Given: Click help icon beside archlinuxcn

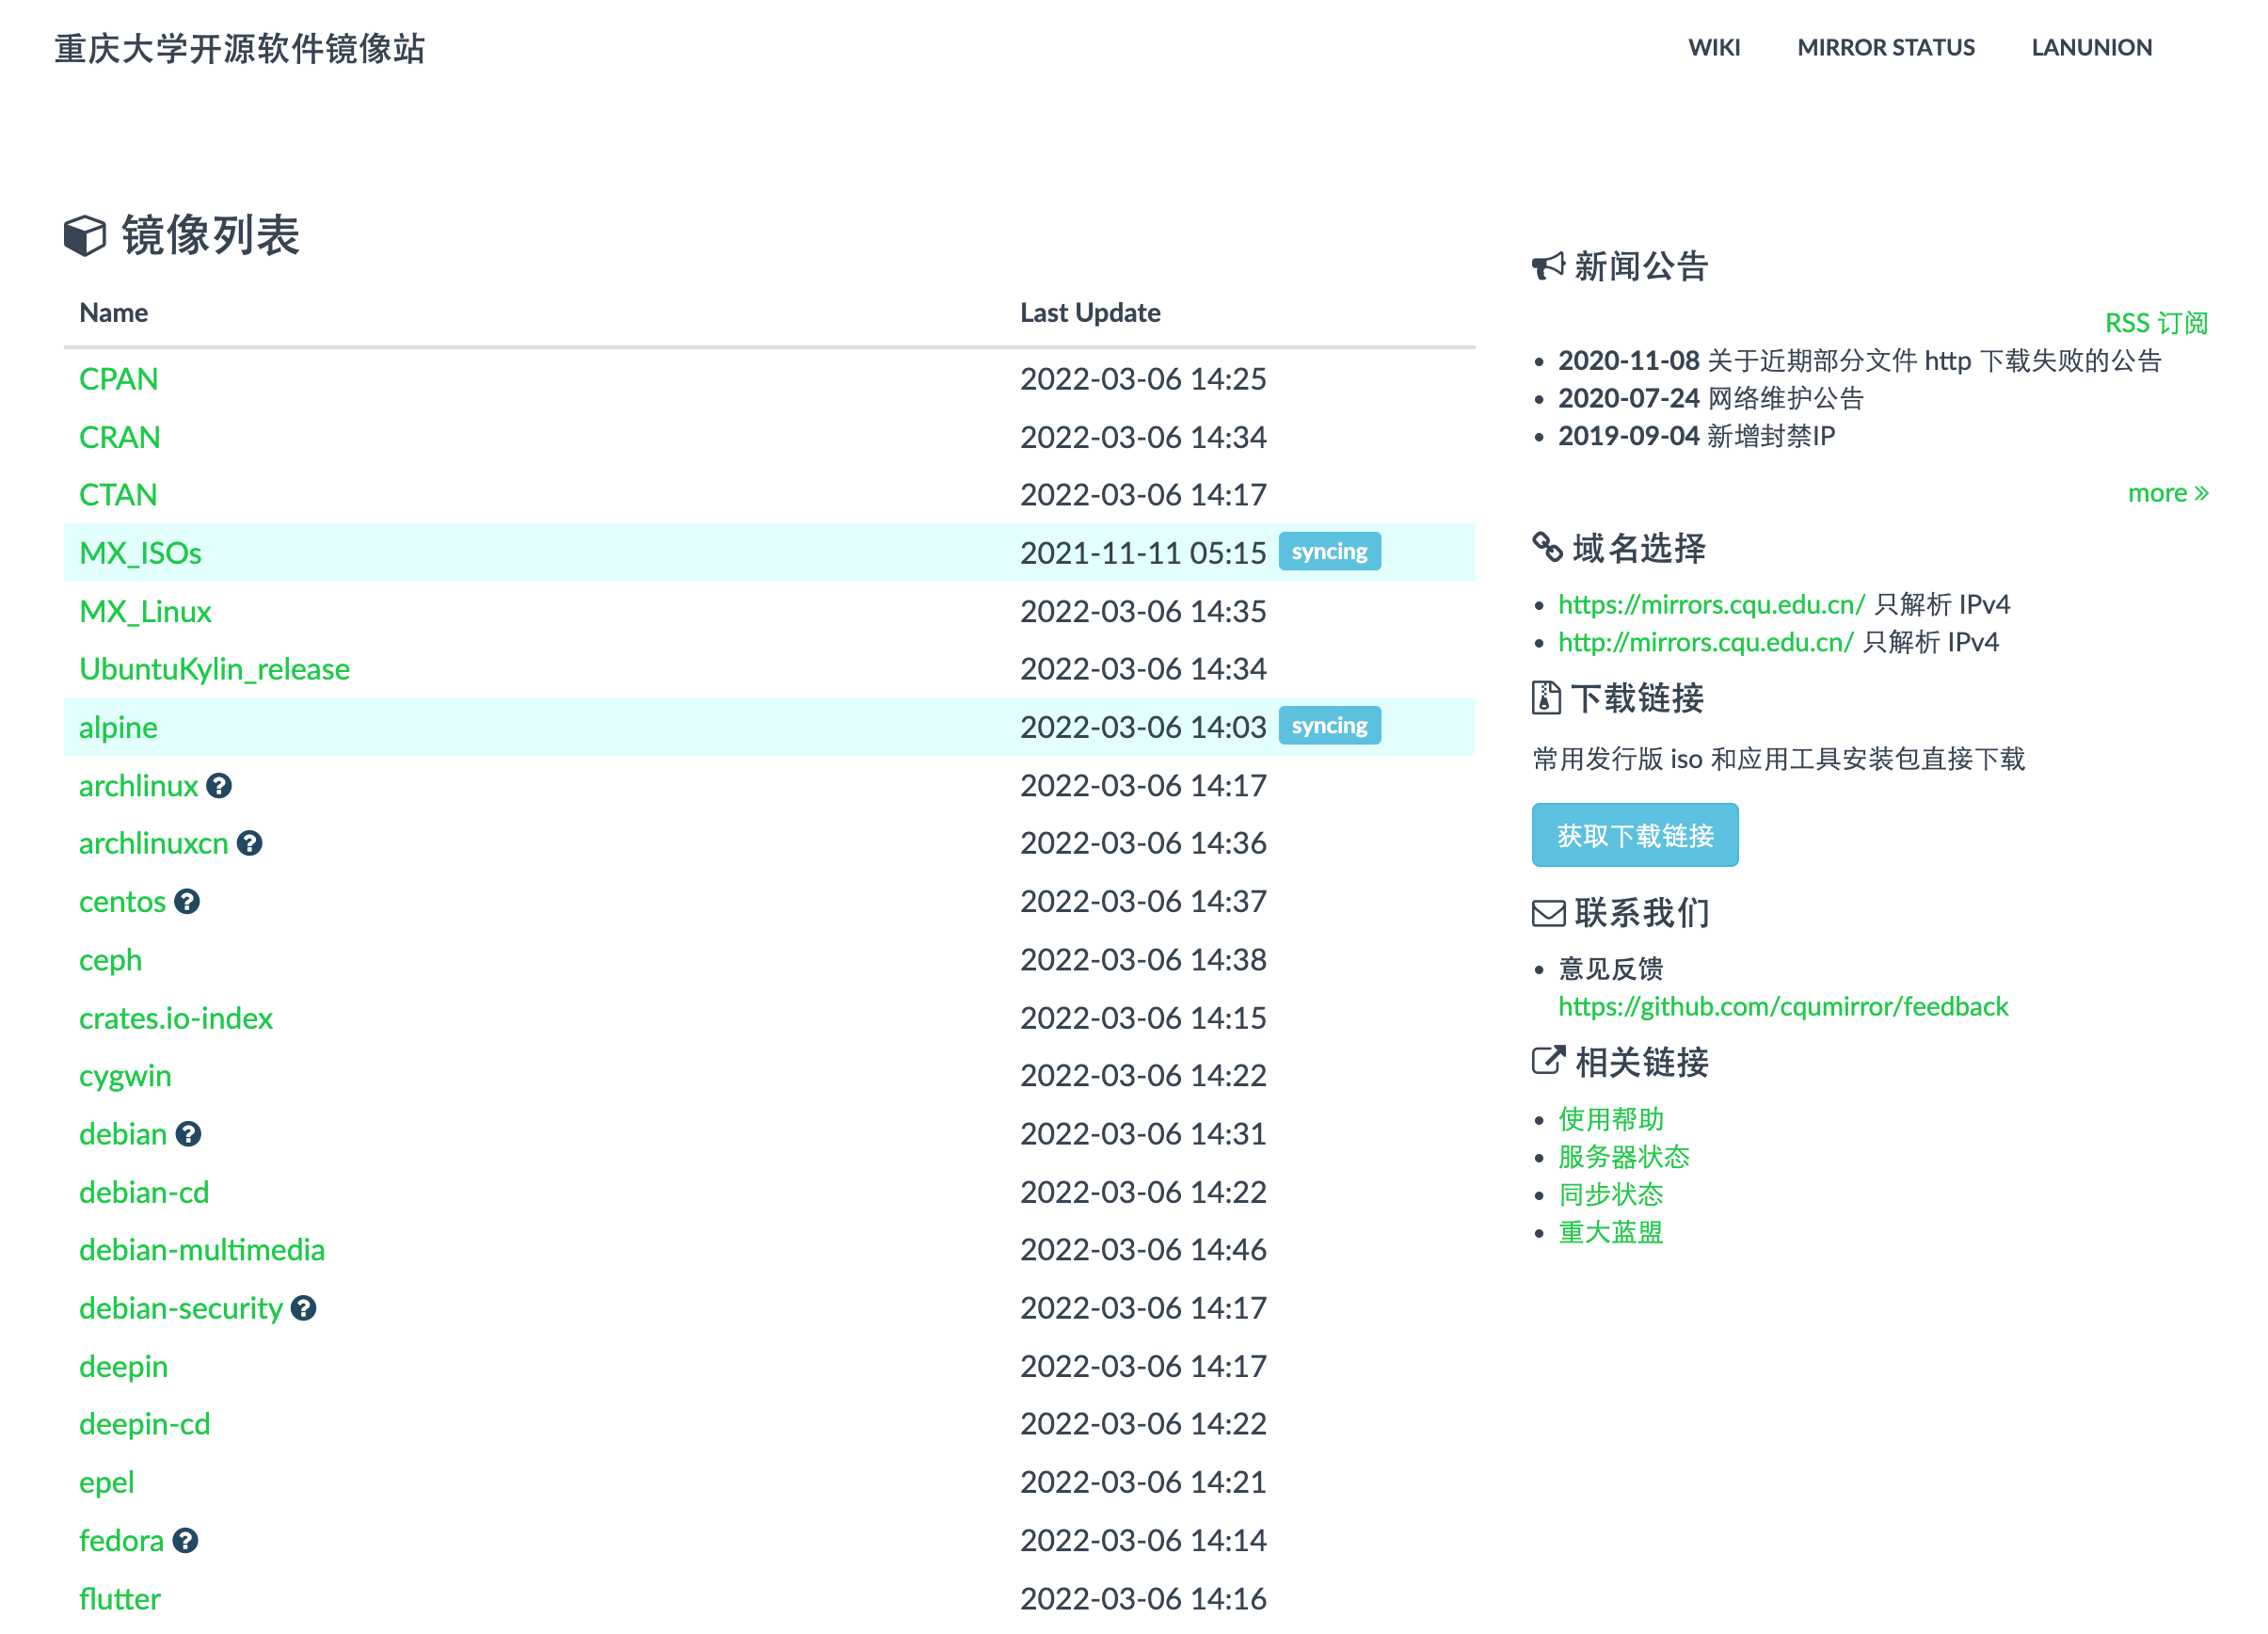Looking at the screenshot, I should click(249, 844).
